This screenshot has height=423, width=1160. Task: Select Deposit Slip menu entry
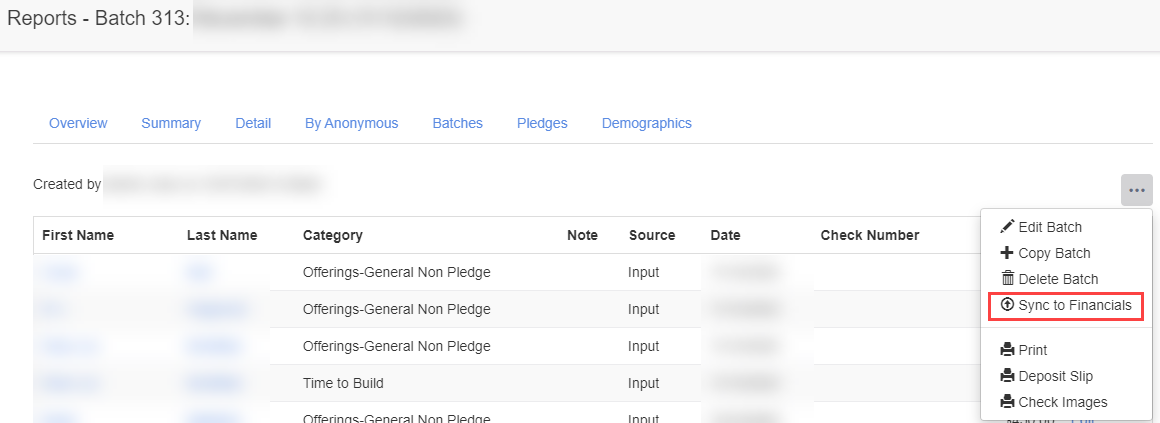coord(1055,376)
